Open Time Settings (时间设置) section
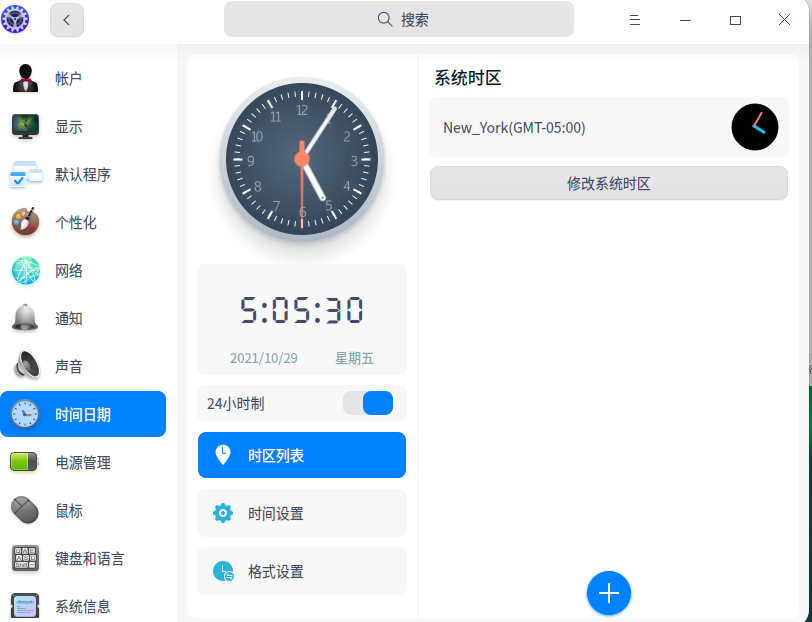This screenshot has height=622, width=812. point(302,514)
